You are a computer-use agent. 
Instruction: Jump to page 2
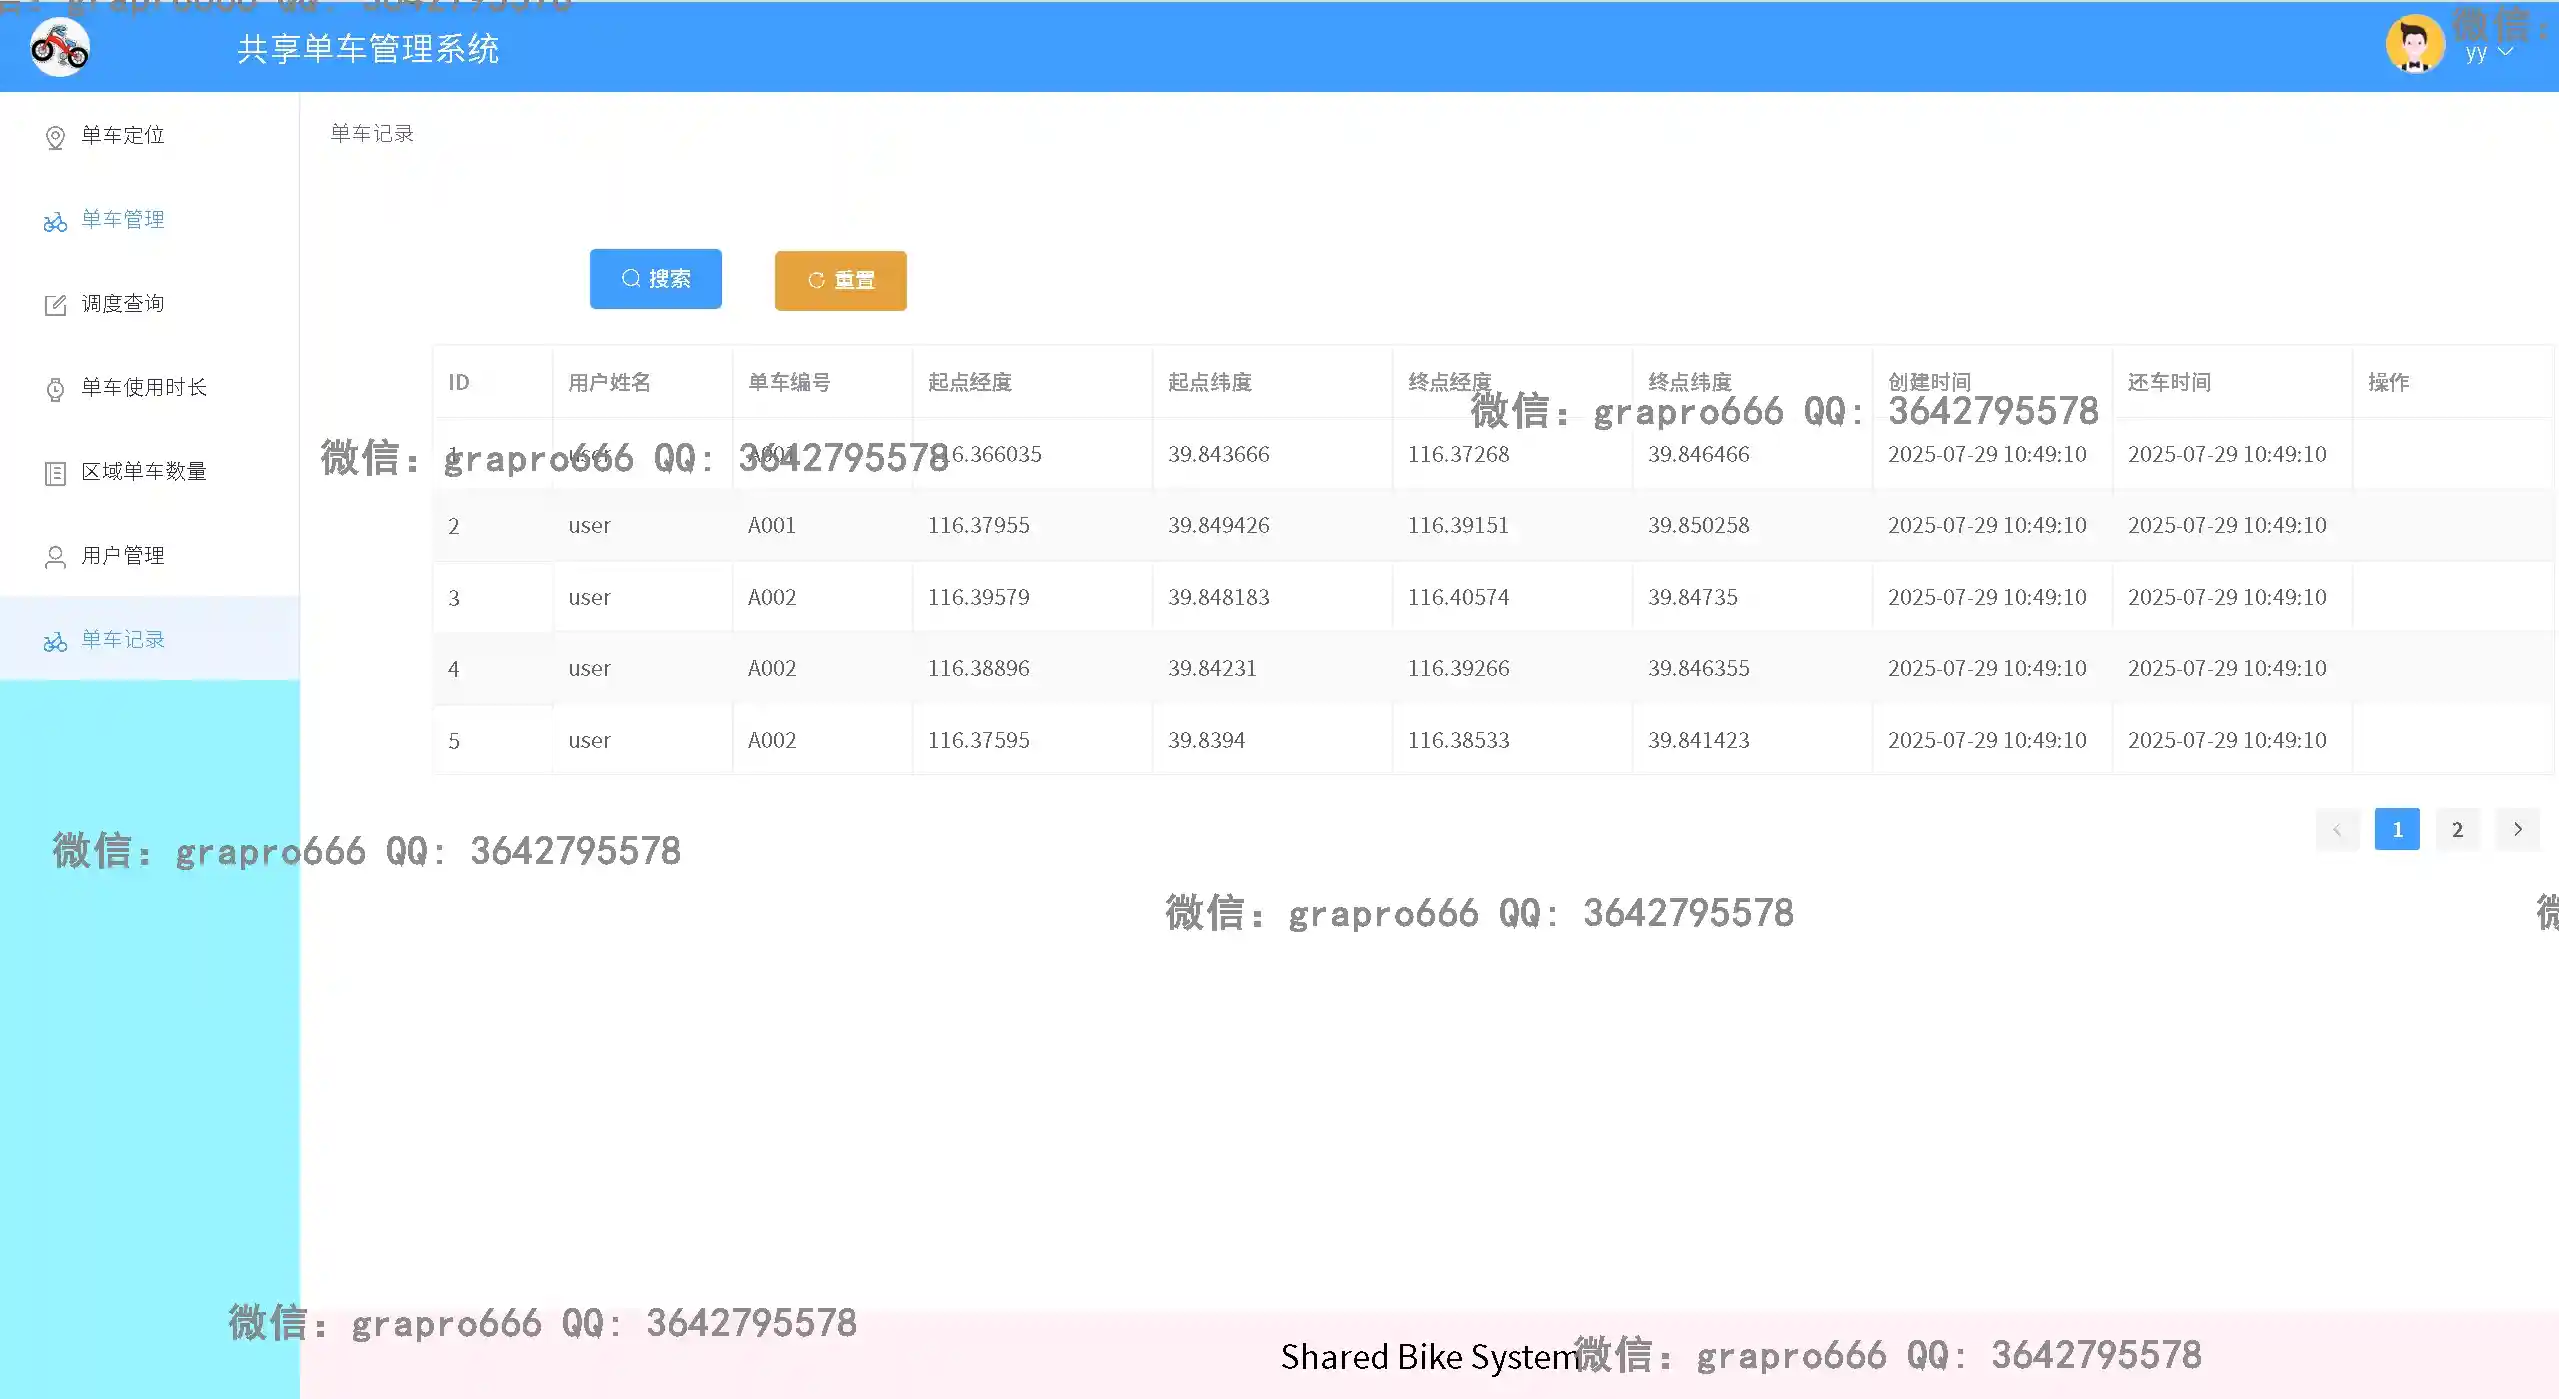(2457, 829)
